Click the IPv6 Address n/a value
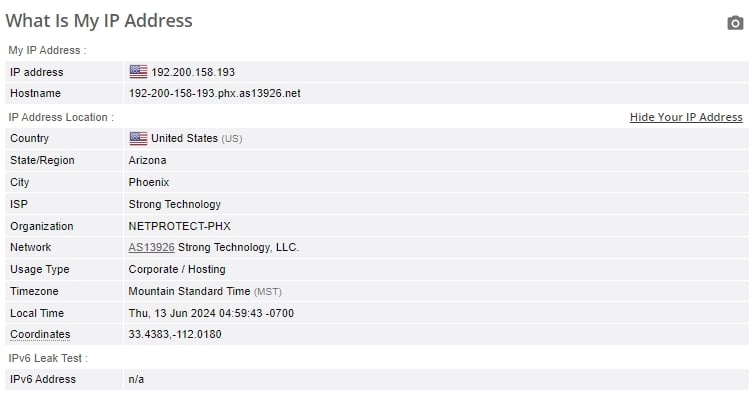This screenshot has width=756, height=397. pyautogui.click(x=136, y=379)
